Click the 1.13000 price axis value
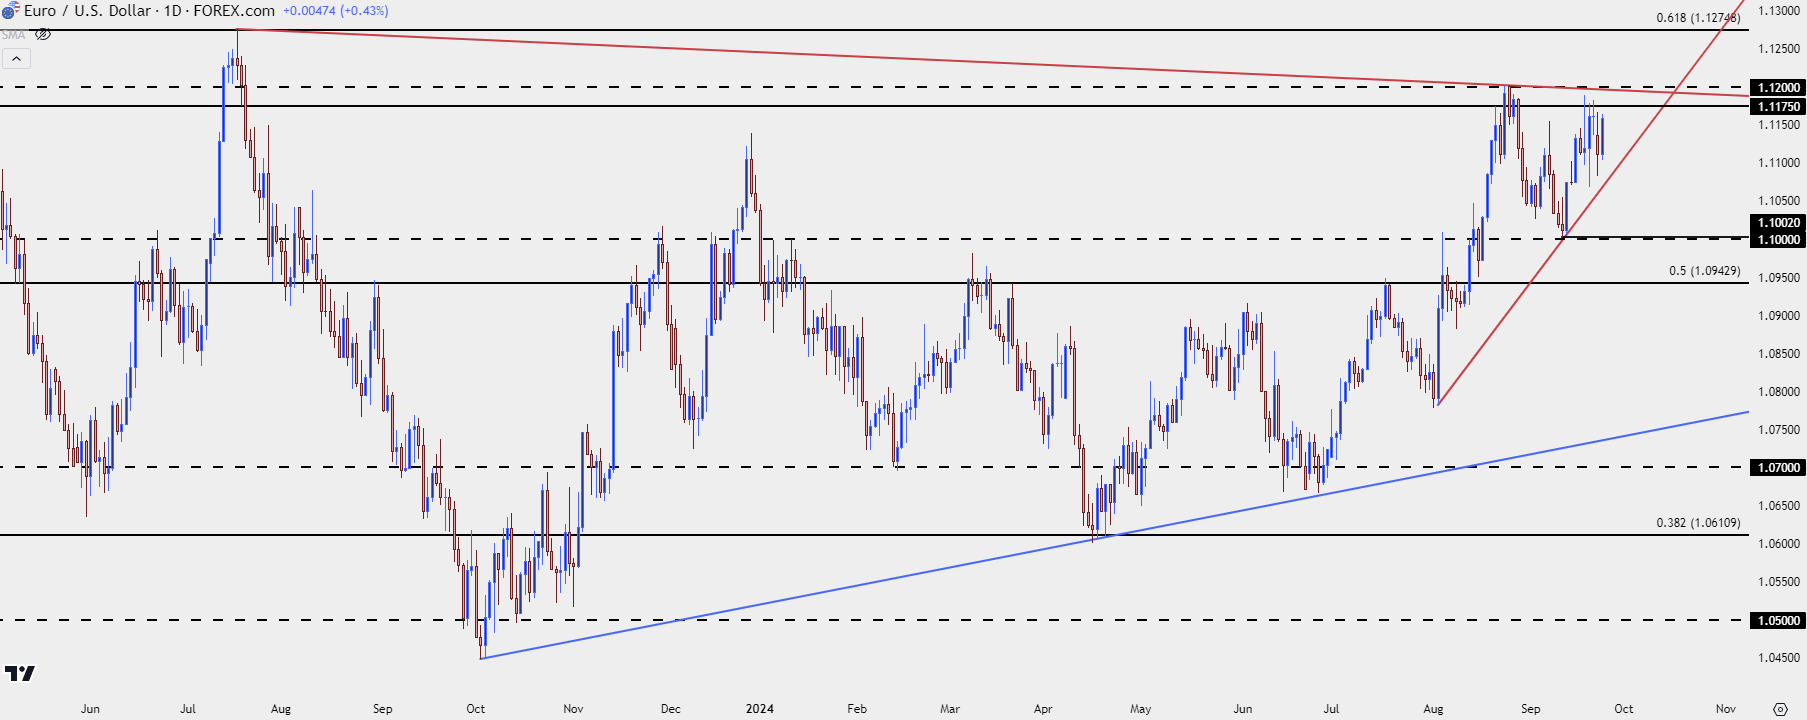Viewport: 1807px width, 720px height. (1779, 11)
